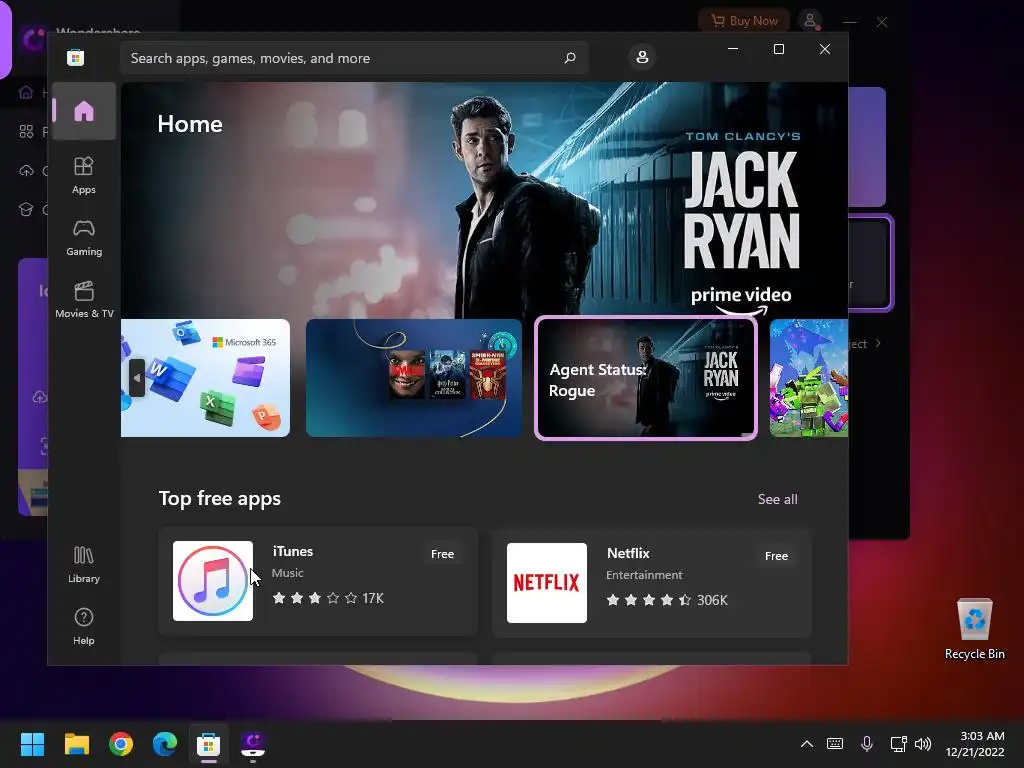Open the volume tray icon
This screenshot has height=768, width=1024.
923,744
